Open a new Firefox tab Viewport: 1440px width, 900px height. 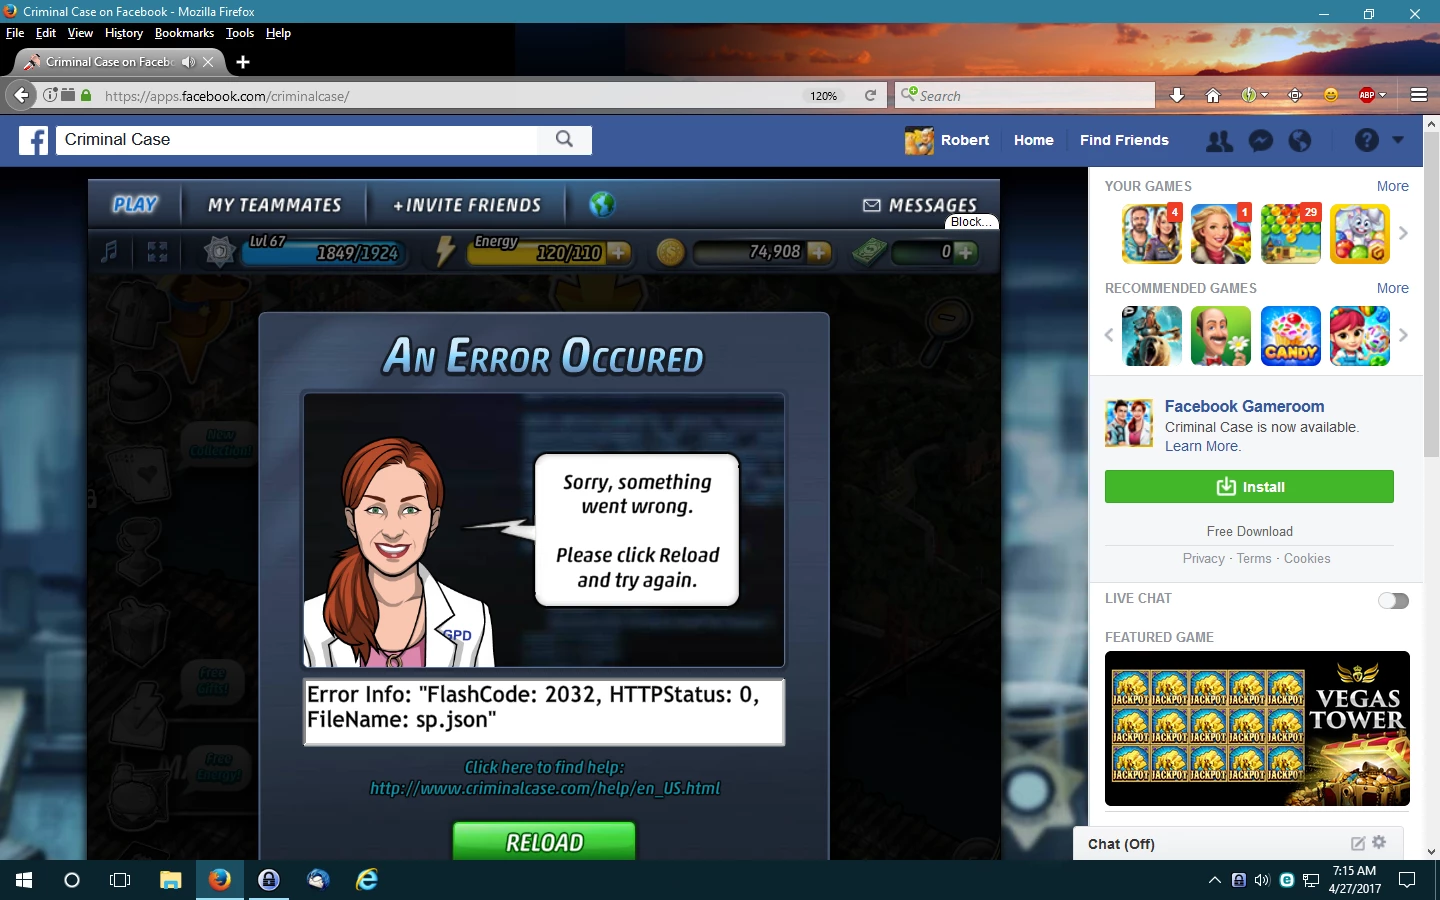242,62
